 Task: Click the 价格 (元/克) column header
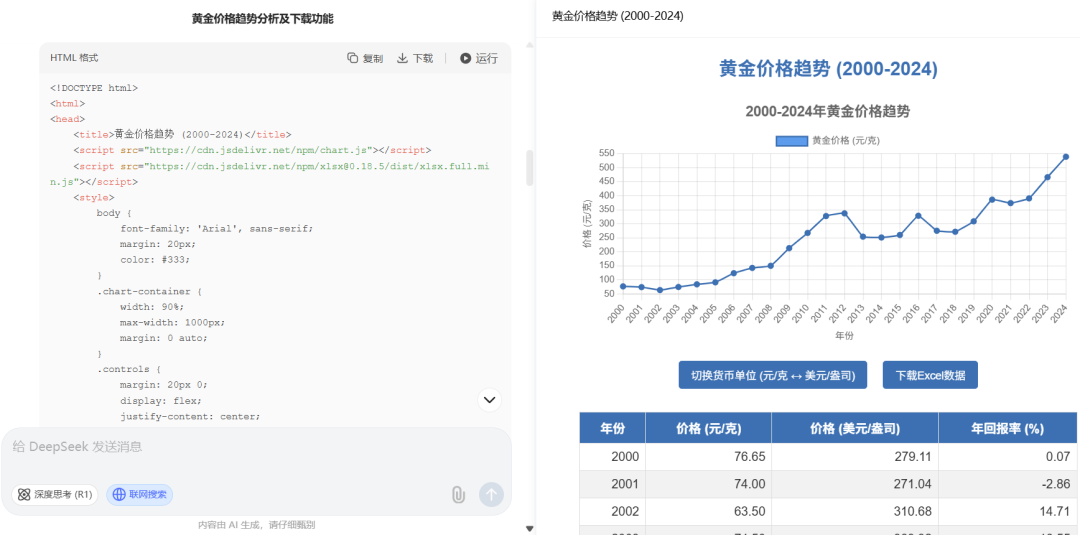(x=708, y=428)
